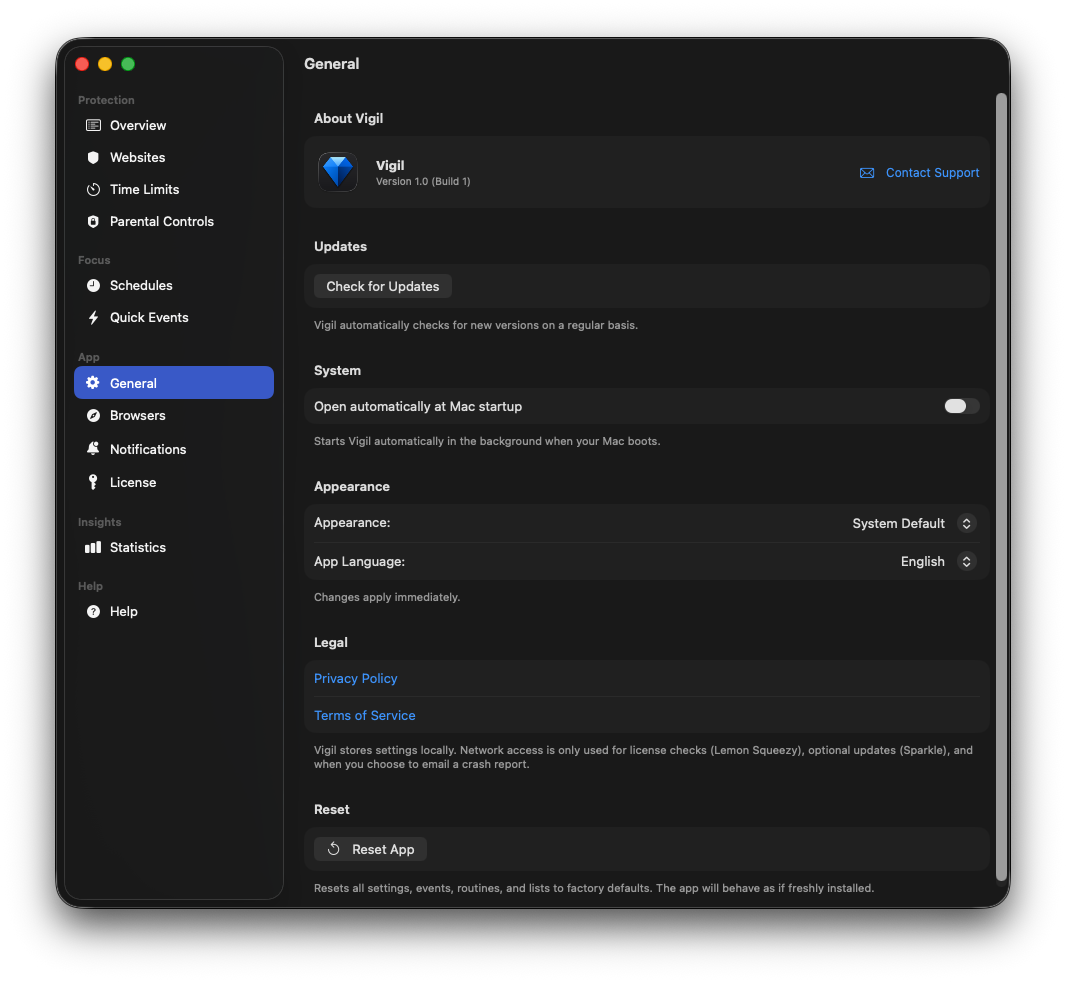
Task: Click the 'Version 1.0 (Build 1)' text
Action: pyautogui.click(x=423, y=182)
